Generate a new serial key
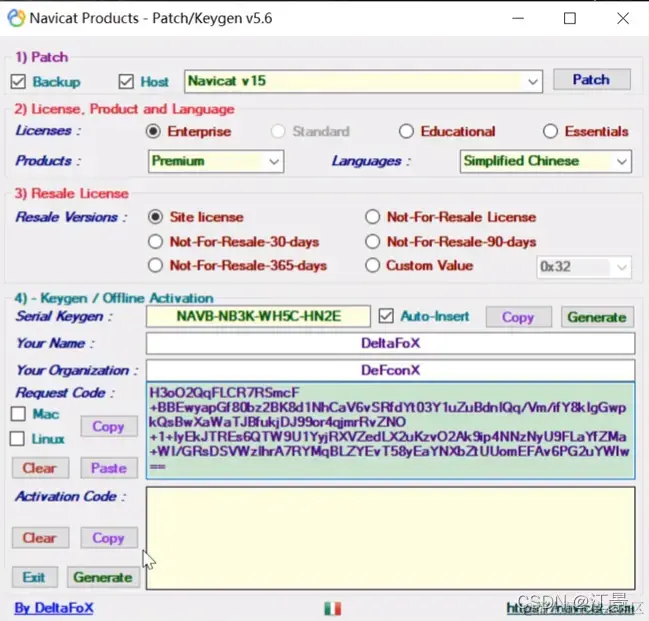The image size is (649, 621). [x=597, y=317]
